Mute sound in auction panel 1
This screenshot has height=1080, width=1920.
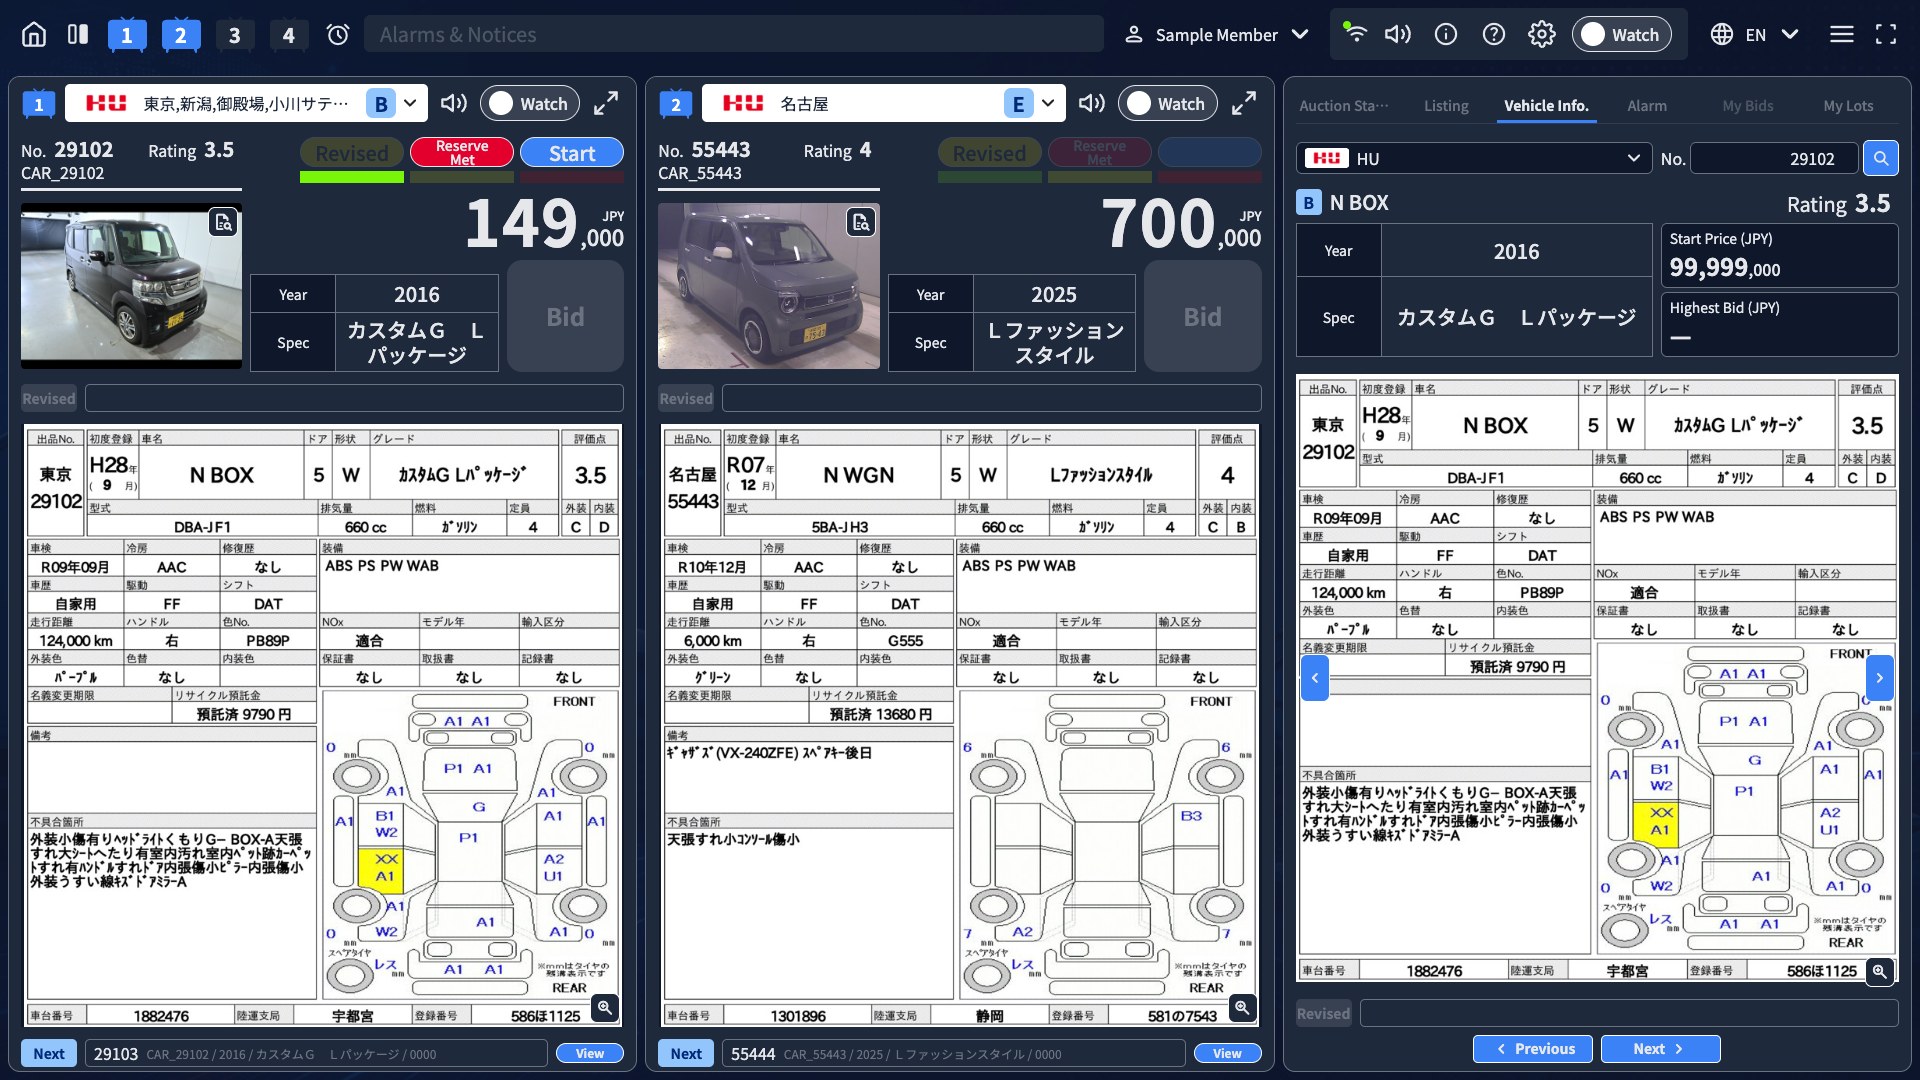pos(454,103)
